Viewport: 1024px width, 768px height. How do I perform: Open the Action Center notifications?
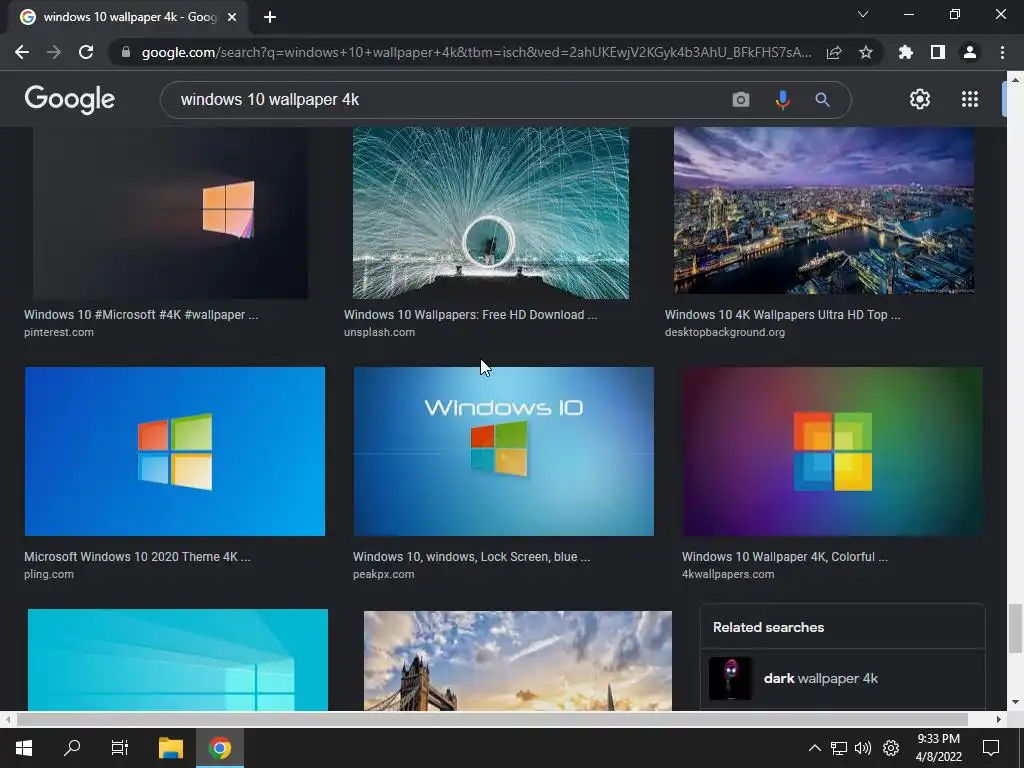(x=991, y=748)
